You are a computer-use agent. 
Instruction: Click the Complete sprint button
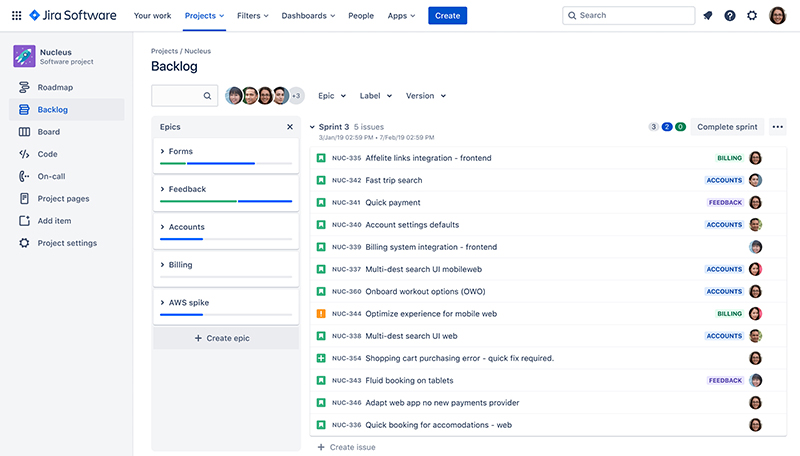tap(727, 127)
